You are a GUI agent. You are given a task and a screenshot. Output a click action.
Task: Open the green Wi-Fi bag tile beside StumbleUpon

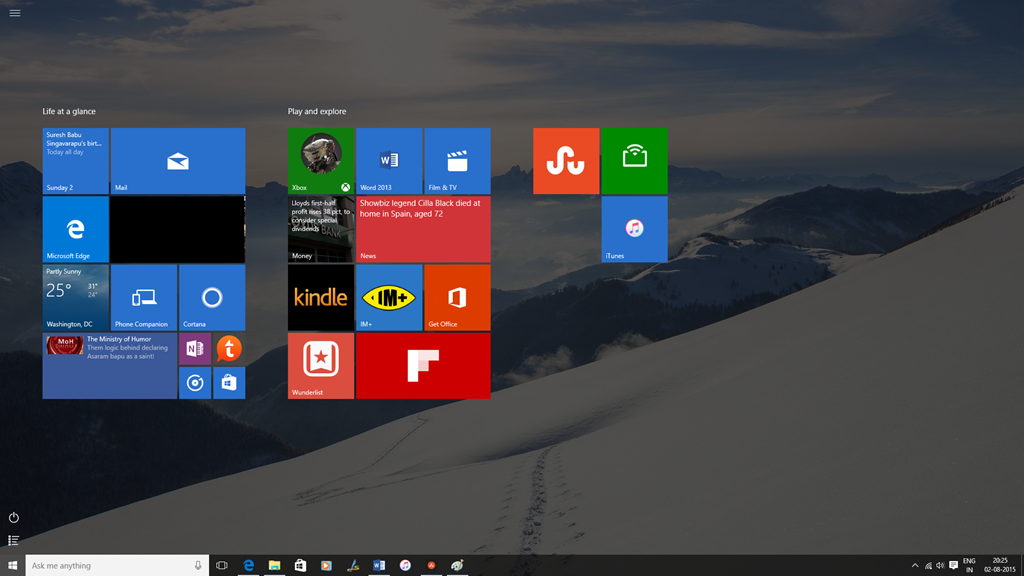[634, 161]
